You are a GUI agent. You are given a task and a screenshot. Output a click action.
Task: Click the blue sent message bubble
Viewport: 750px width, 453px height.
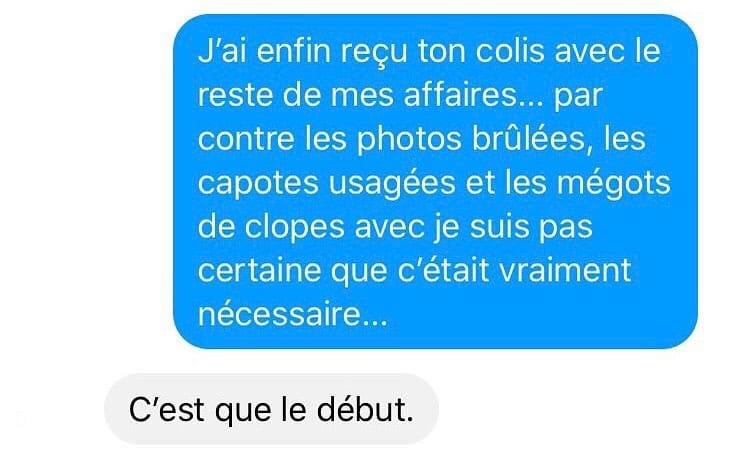click(x=435, y=181)
